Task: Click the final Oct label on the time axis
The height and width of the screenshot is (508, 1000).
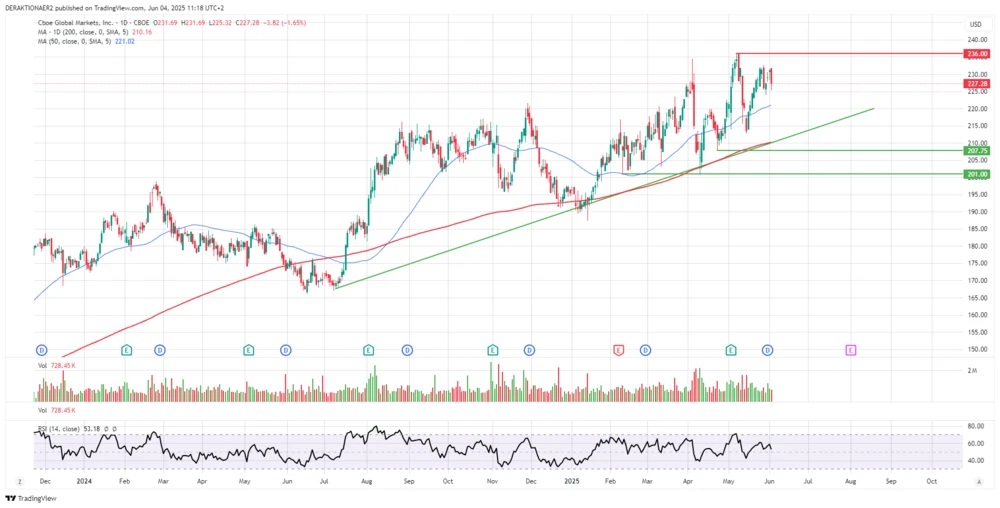Action: point(930,482)
